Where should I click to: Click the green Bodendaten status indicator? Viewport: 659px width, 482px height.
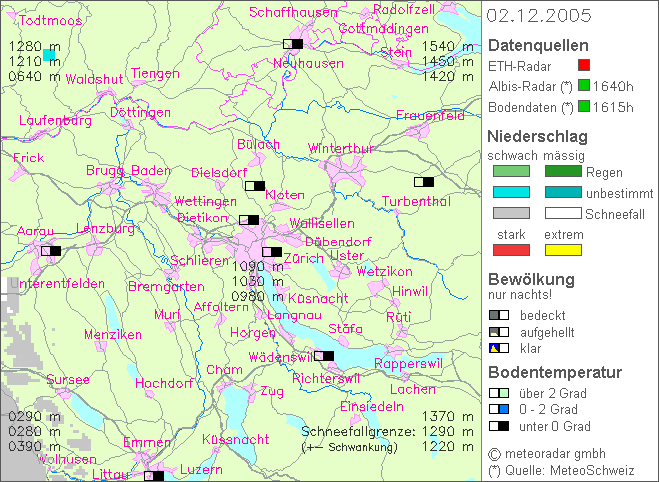[x=584, y=106]
